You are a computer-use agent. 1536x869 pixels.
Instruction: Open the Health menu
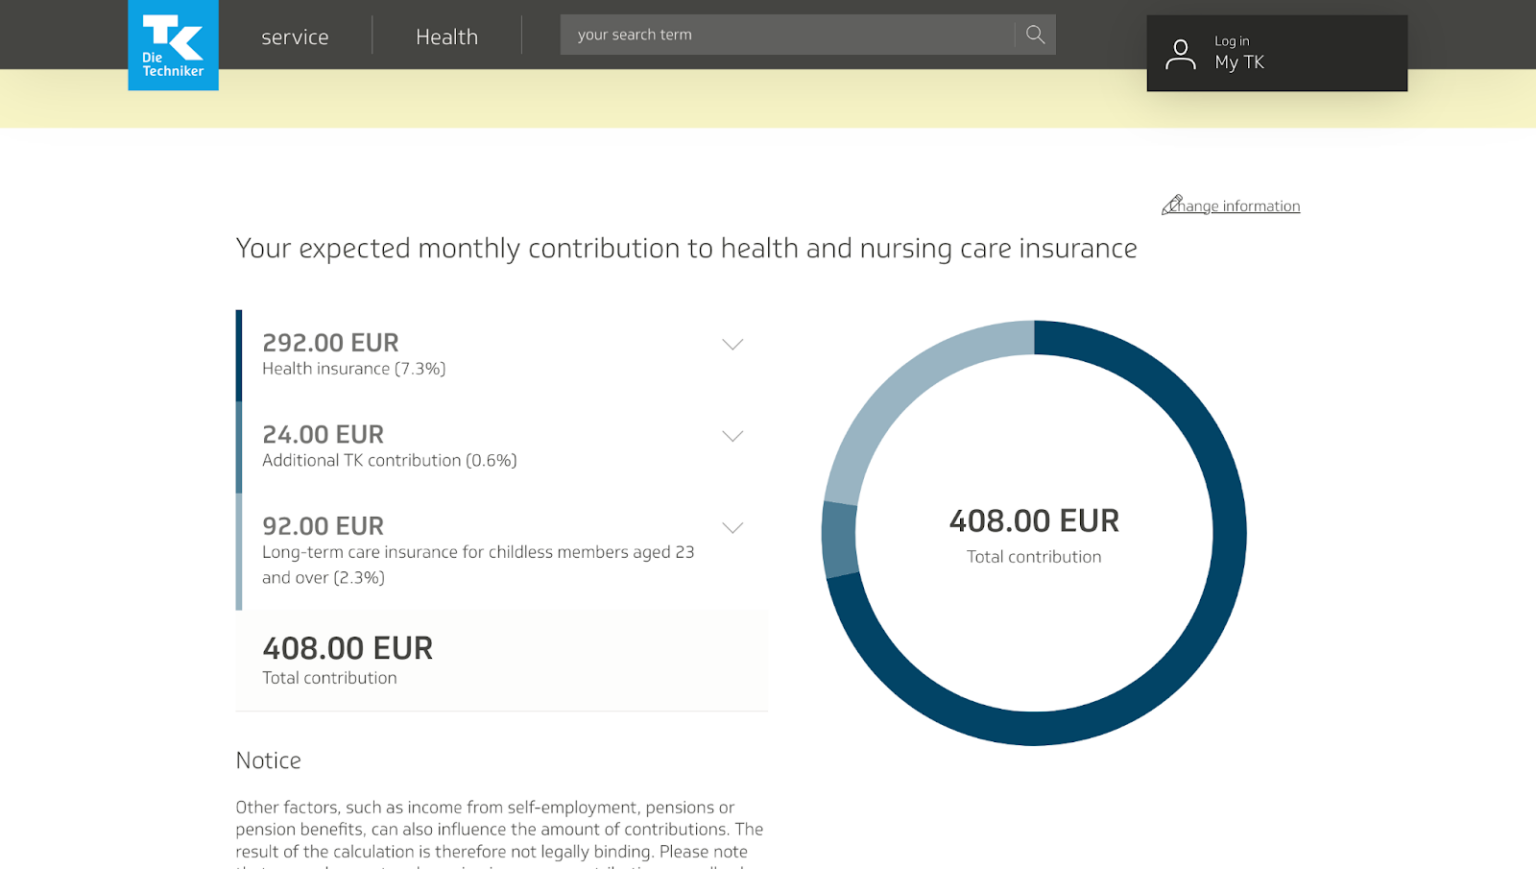click(x=447, y=36)
